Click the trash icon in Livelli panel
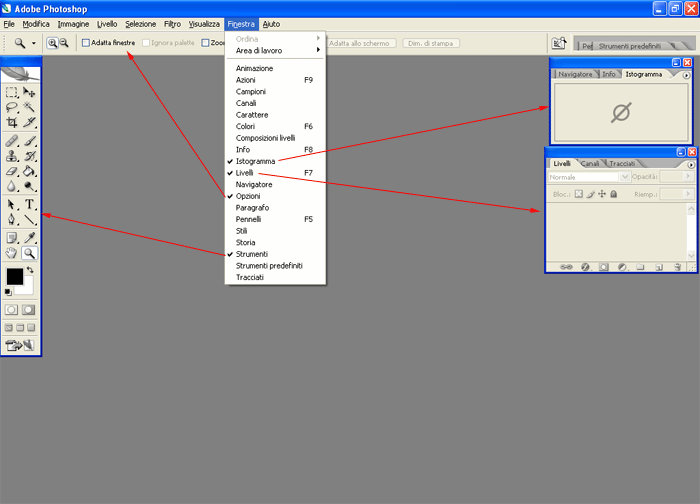This screenshot has width=700, height=504. (678, 267)
